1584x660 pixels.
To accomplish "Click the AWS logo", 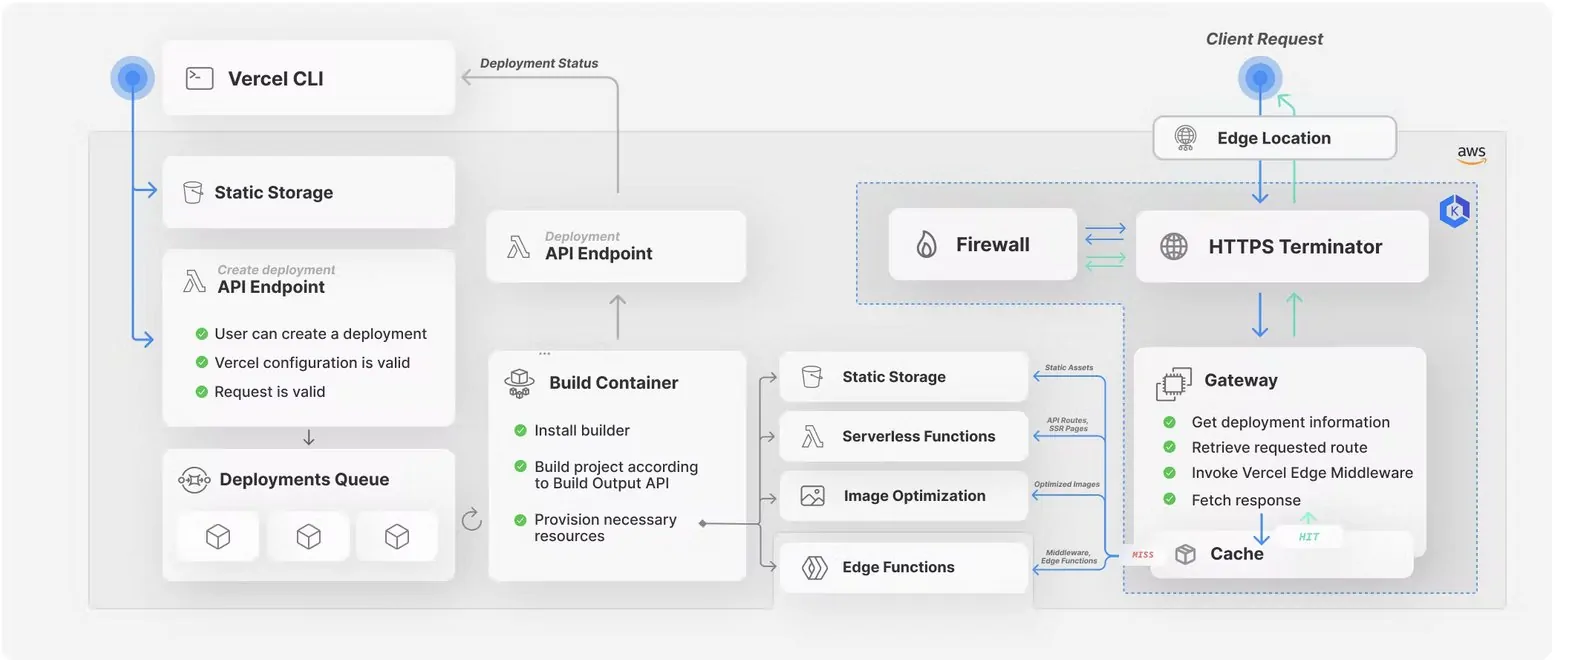I will point(1471,154).
